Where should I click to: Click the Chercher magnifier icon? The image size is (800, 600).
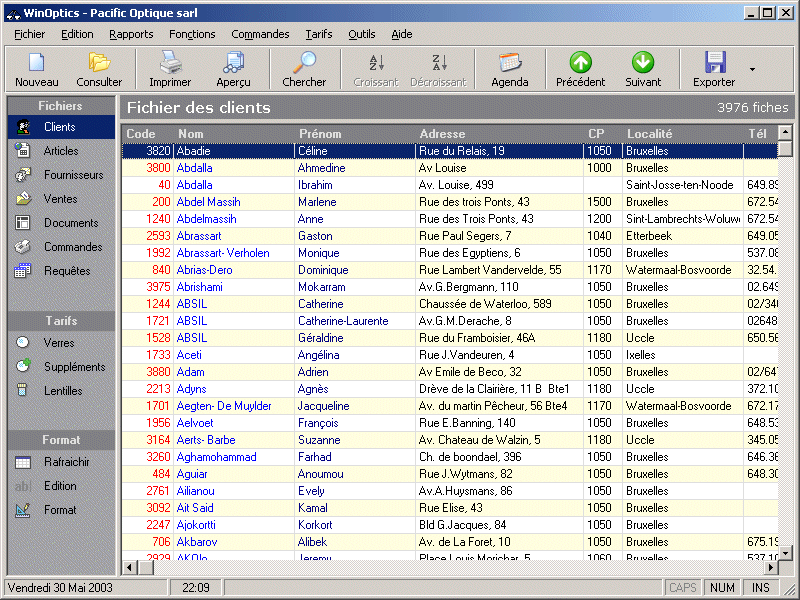pyautogui.click(x=304, y=63)
